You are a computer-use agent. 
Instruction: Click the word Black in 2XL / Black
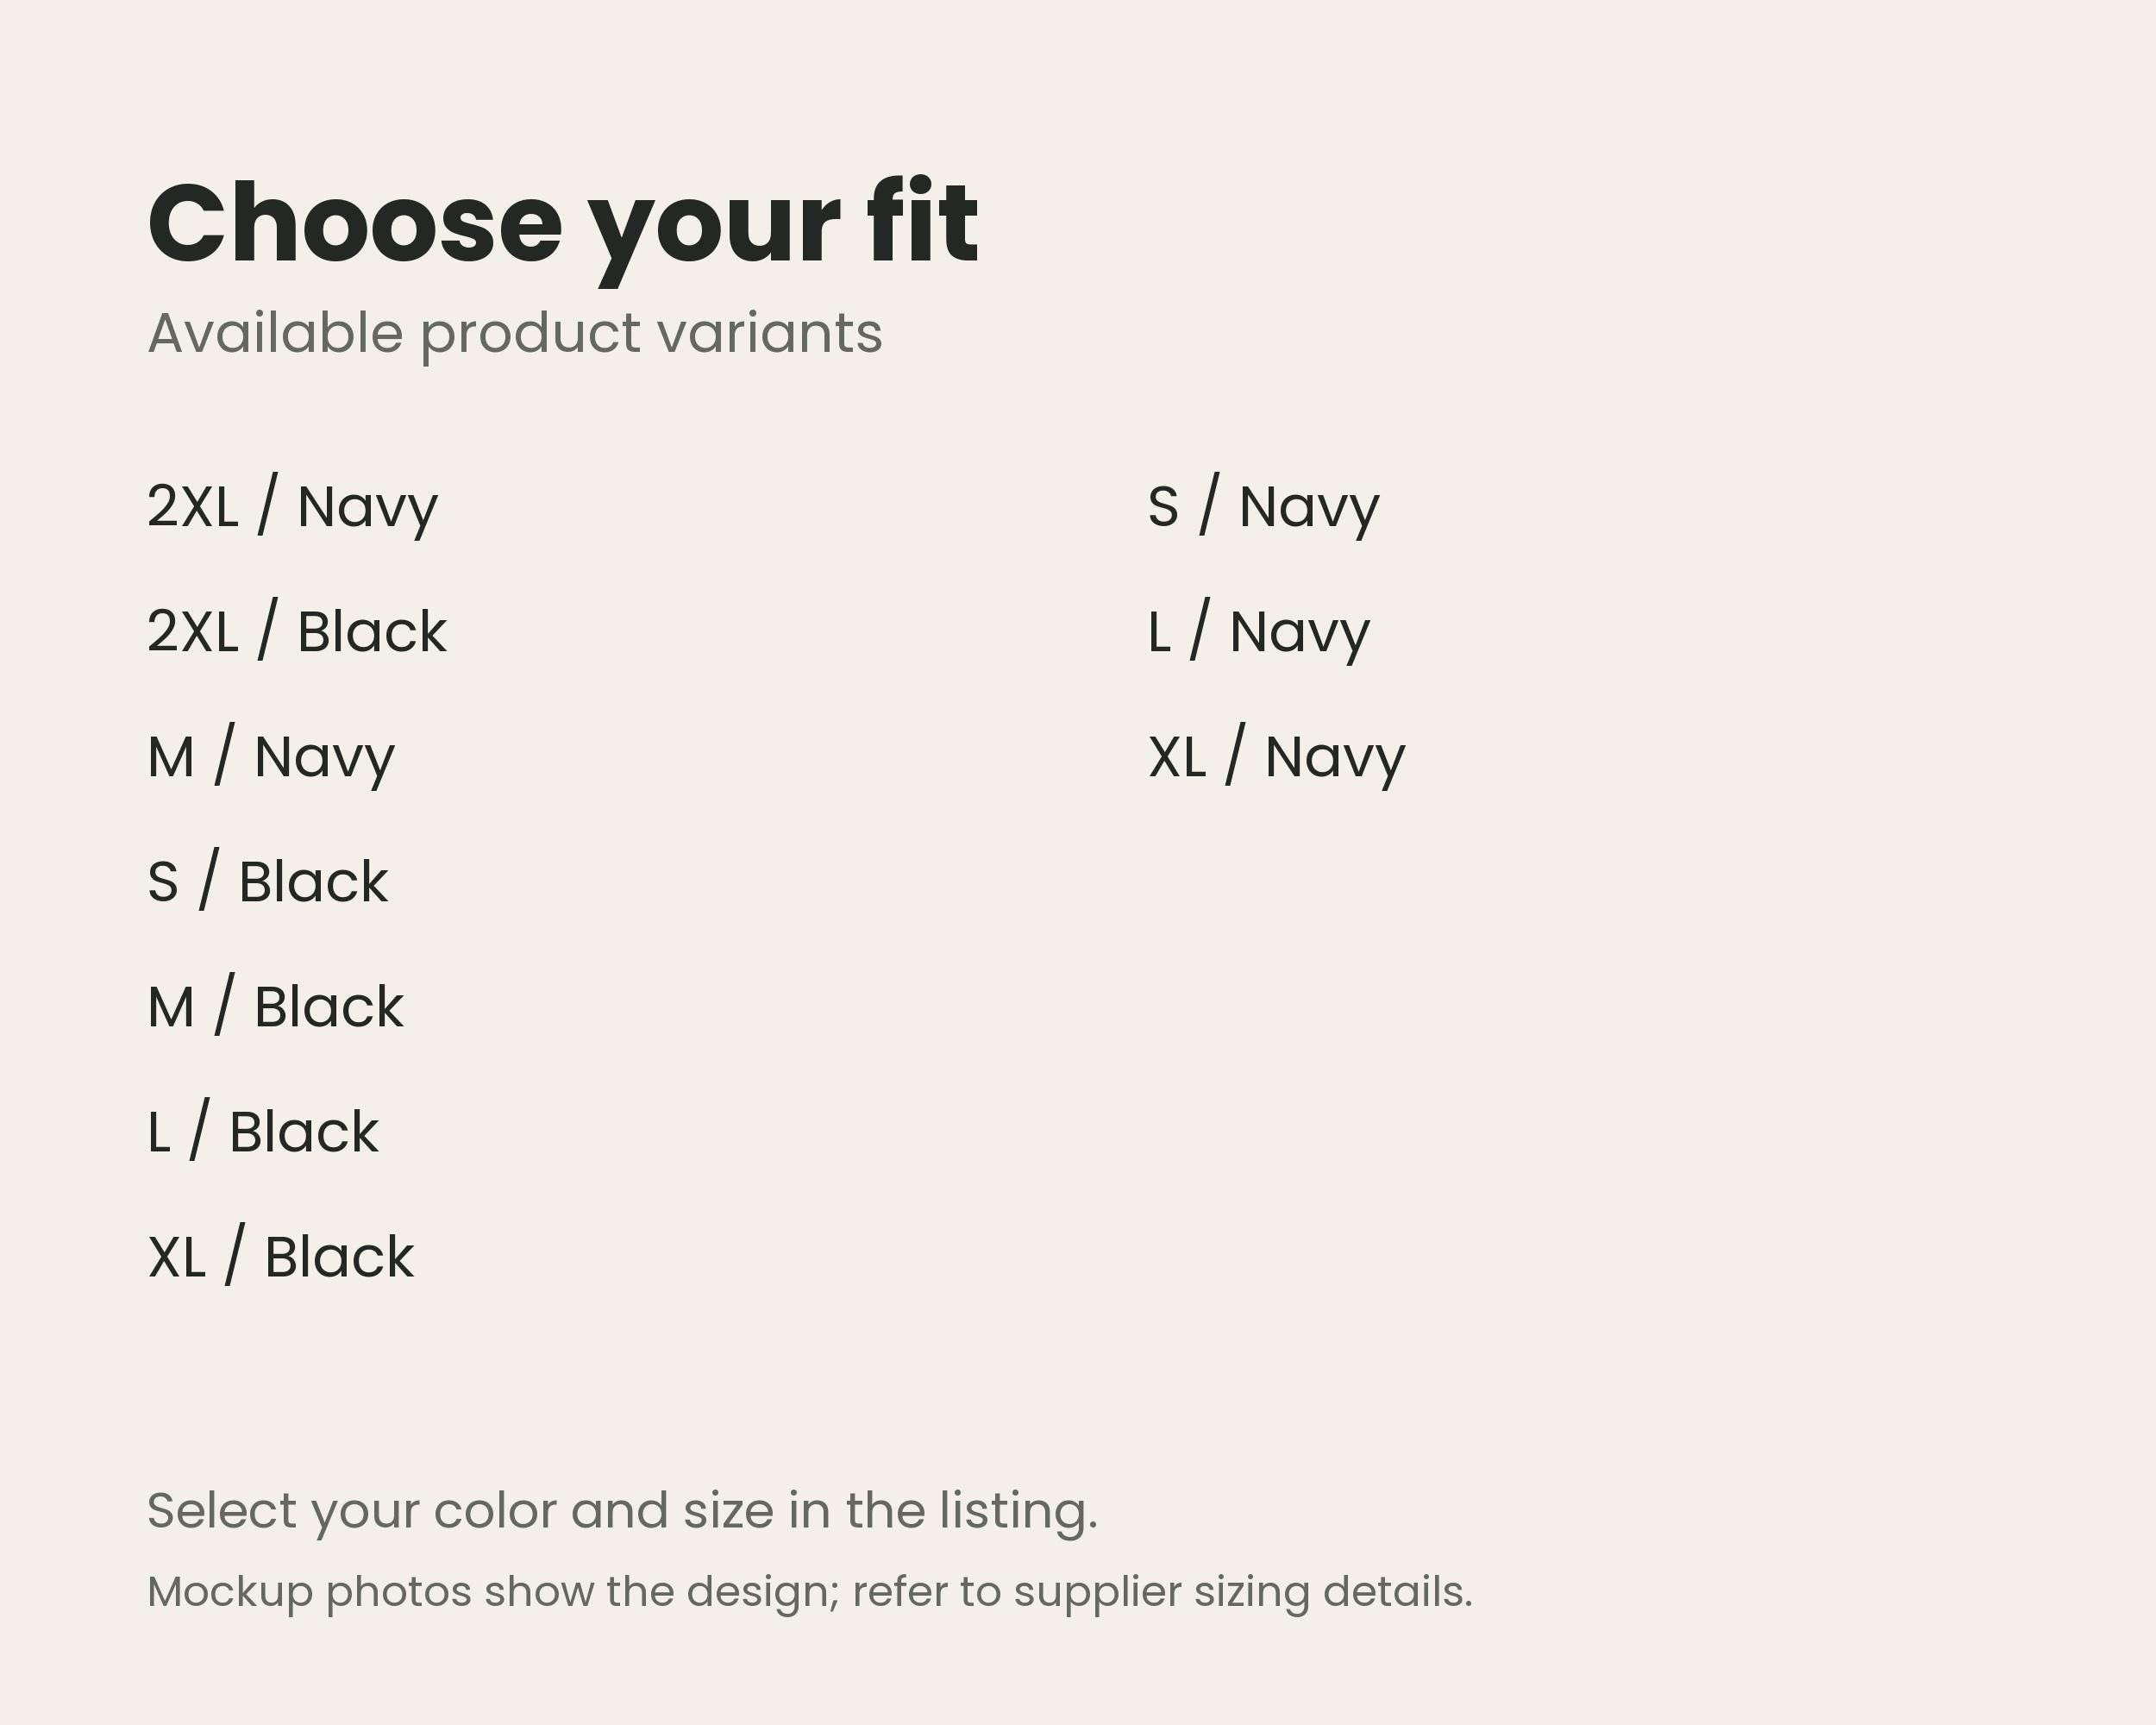coord(372,632)
